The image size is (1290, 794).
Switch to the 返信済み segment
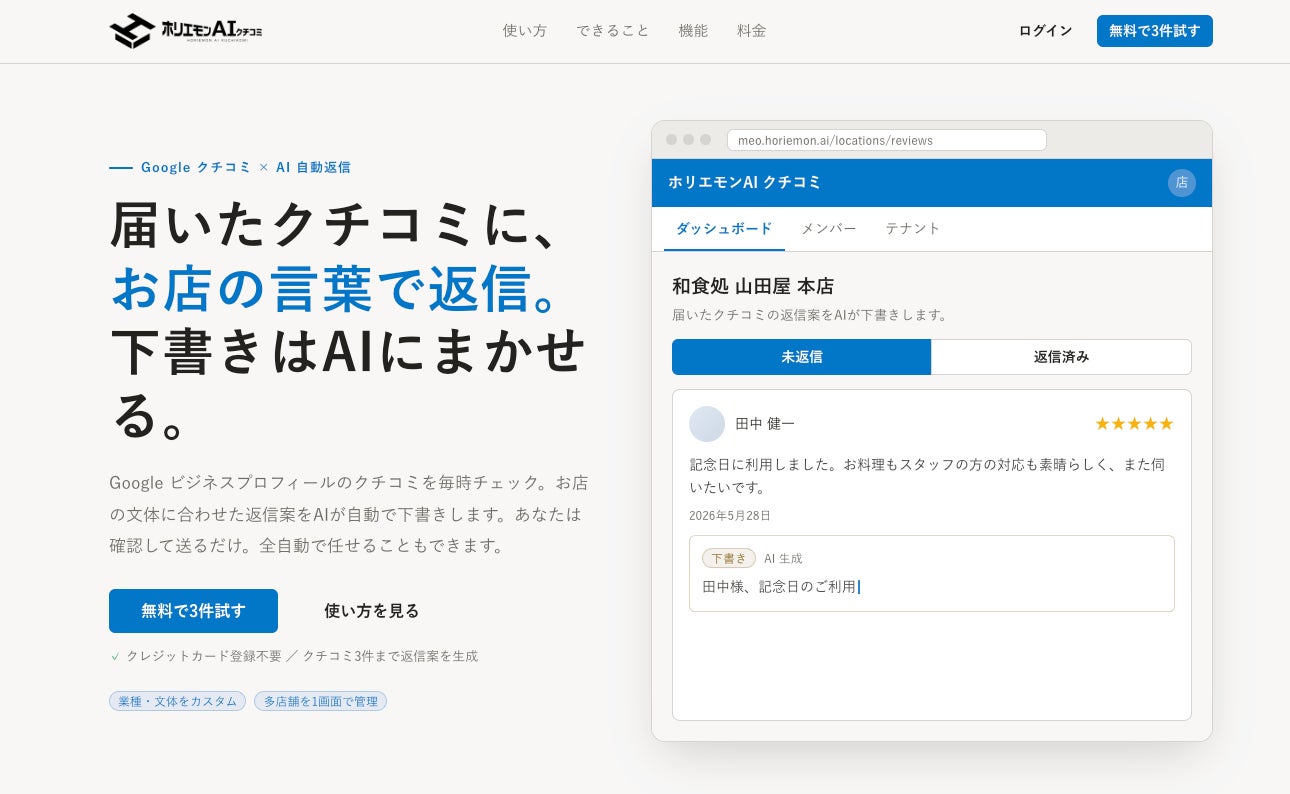coord(1061,357)
